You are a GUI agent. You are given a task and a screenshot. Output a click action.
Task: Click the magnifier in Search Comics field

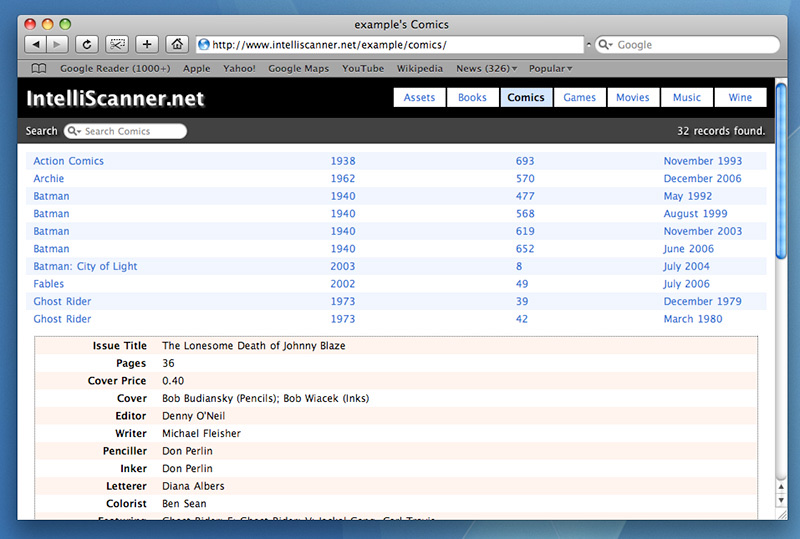pyautogui.click(x=74, y=131)
